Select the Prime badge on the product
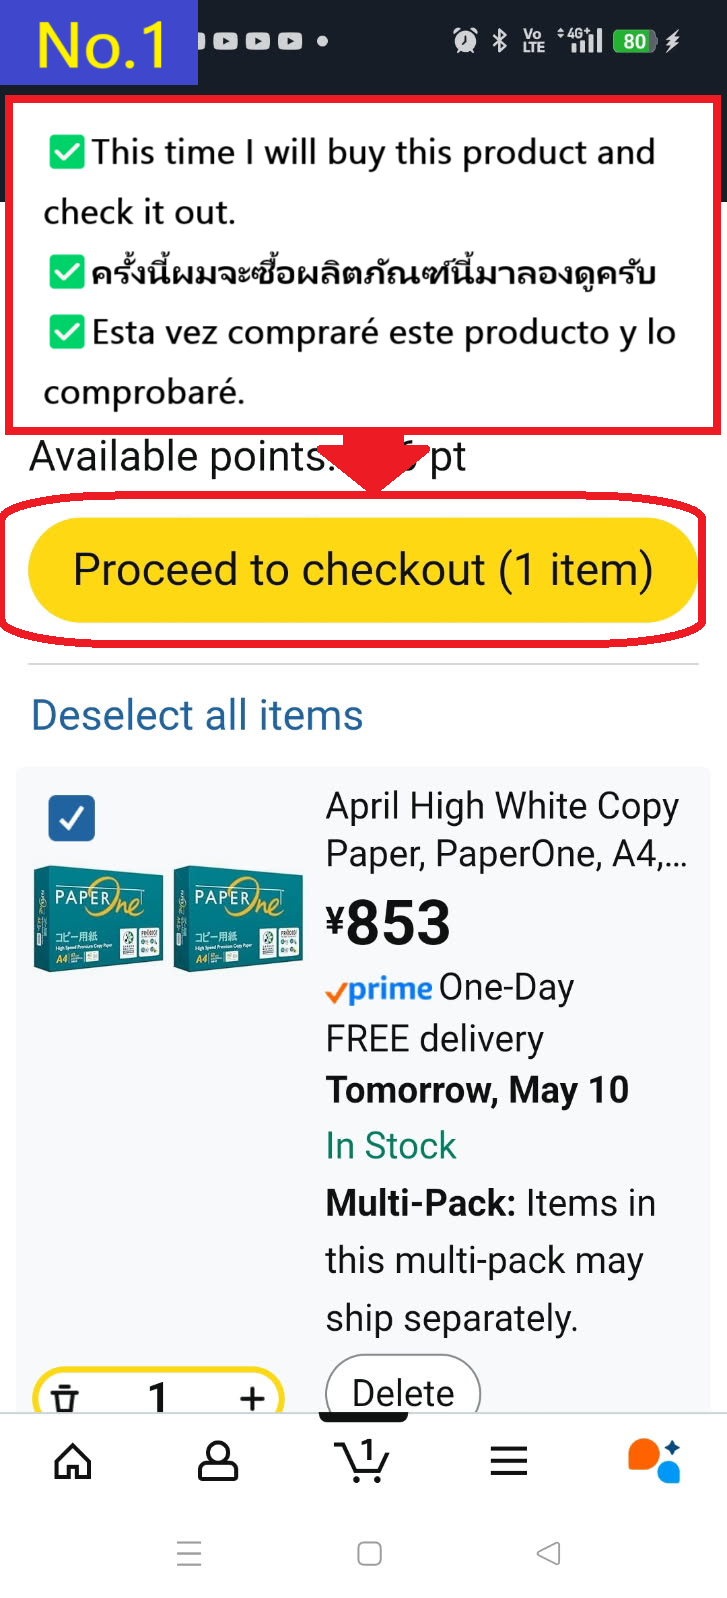Image resolution: width=727 pixels, height=1598 pixels. coord(378,990)
